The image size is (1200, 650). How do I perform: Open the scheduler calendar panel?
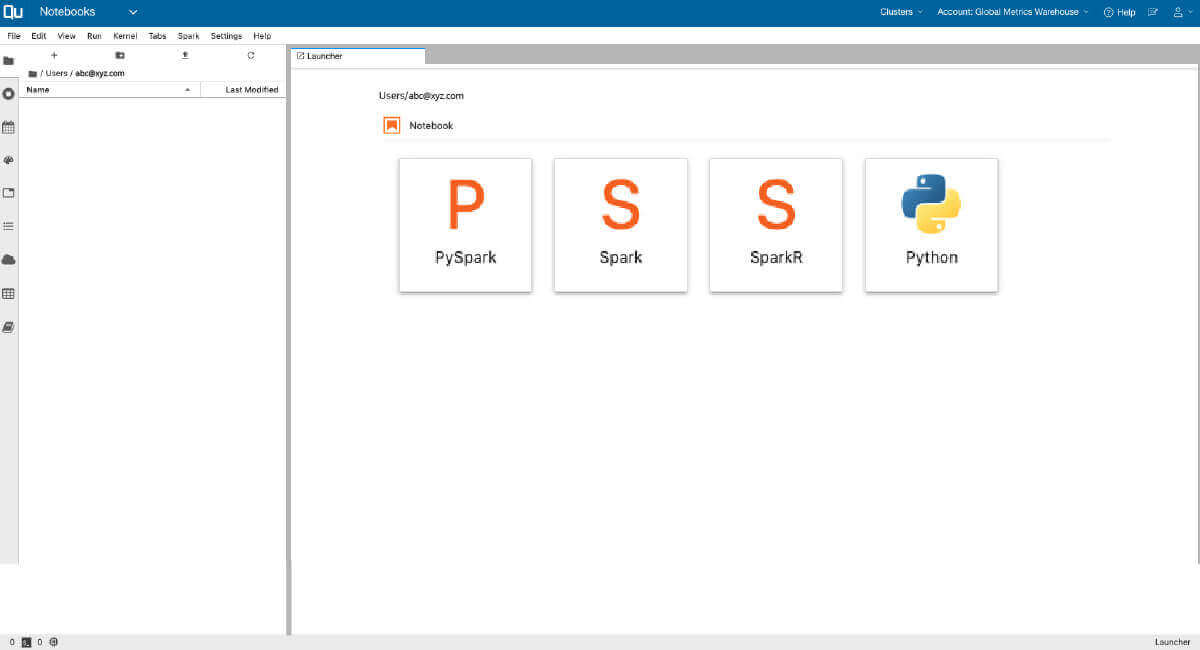click(8, 127)
